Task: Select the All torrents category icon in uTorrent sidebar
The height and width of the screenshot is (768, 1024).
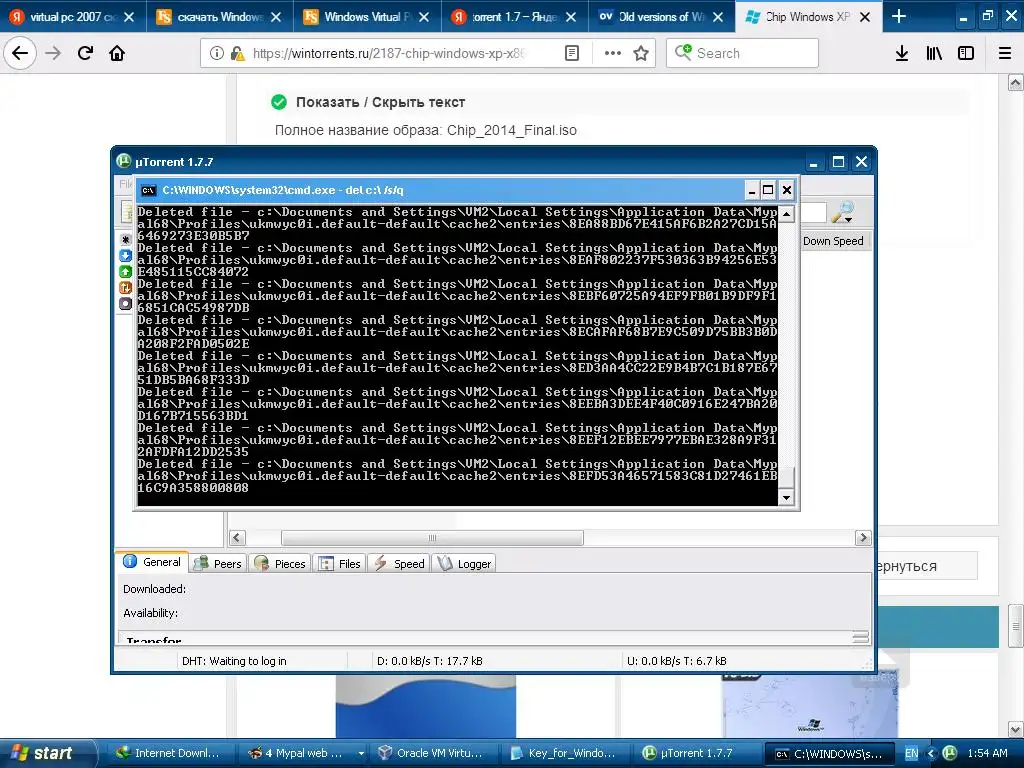Action: [x=125, y=240]
